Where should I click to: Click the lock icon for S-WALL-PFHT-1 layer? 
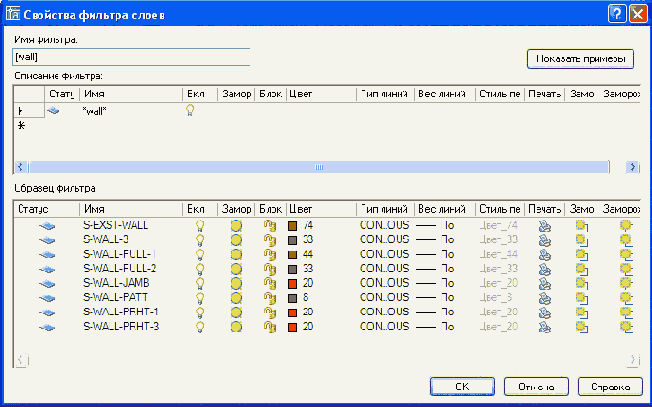pos(268,312)
